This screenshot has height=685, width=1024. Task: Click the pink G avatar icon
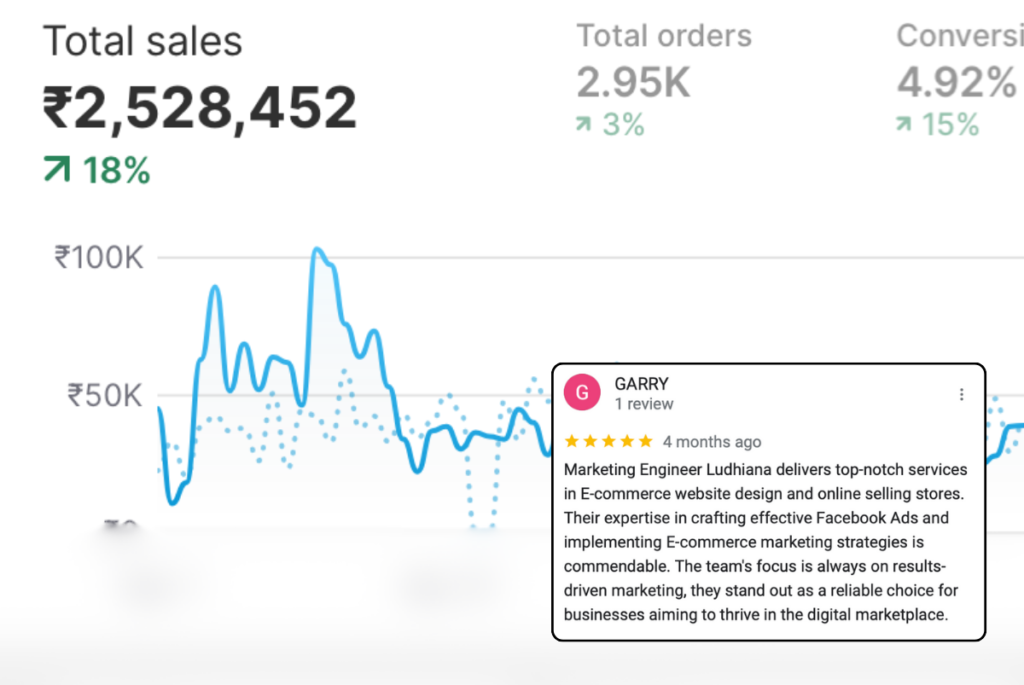(582, 393)
